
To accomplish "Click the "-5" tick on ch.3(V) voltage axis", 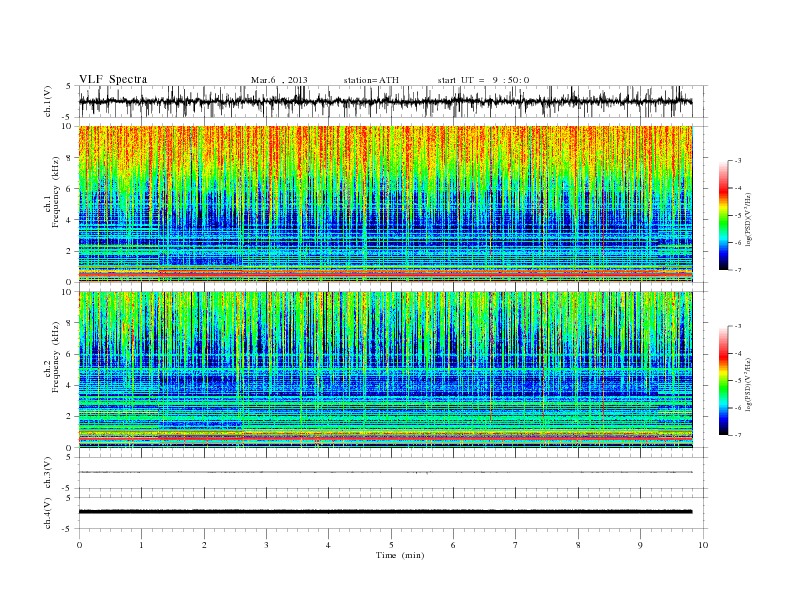I will click(68, 489).
